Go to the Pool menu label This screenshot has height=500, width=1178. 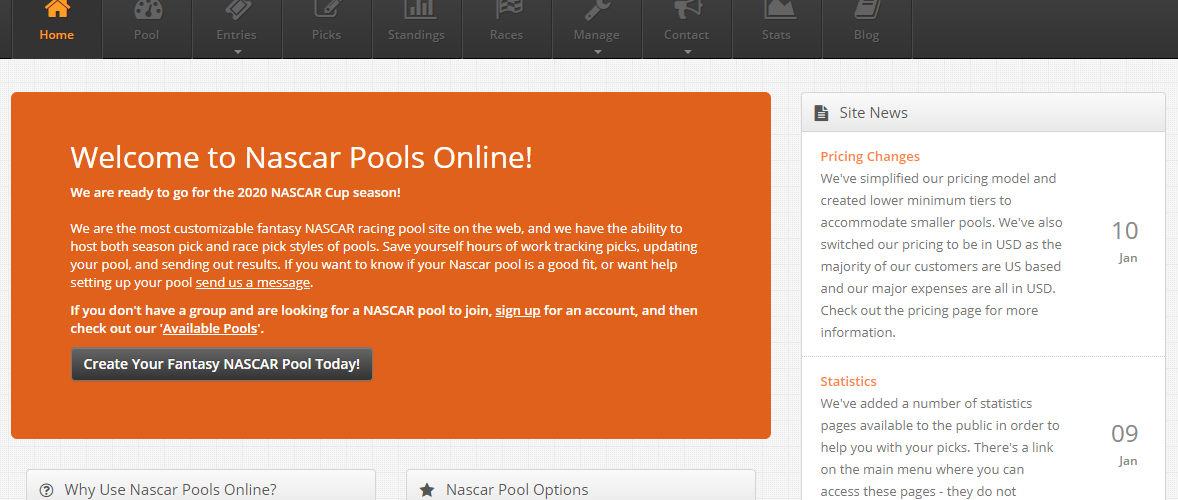[x=146, y=35]
